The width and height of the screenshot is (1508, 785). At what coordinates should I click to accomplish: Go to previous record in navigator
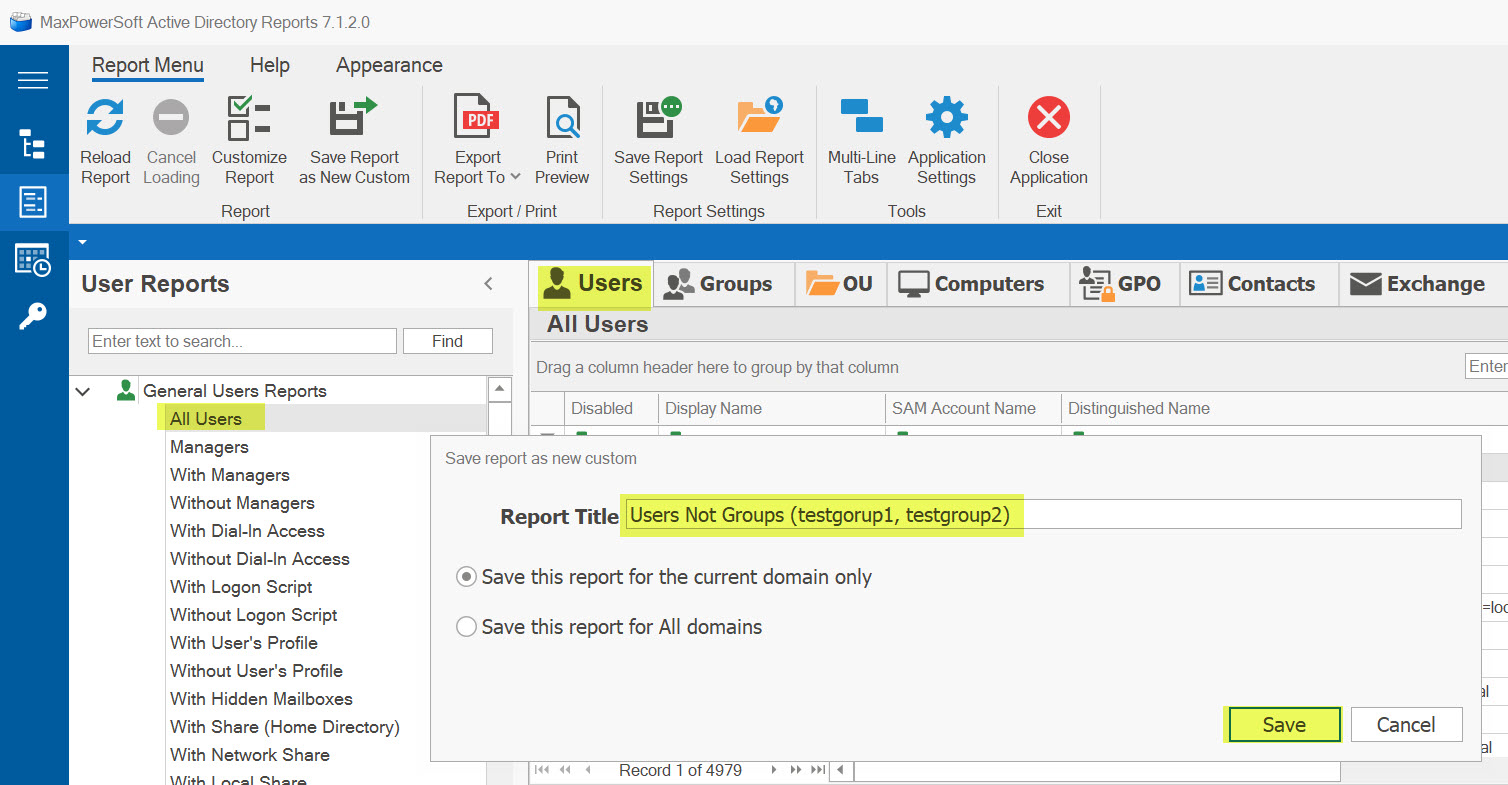click(x=588, y=770)
